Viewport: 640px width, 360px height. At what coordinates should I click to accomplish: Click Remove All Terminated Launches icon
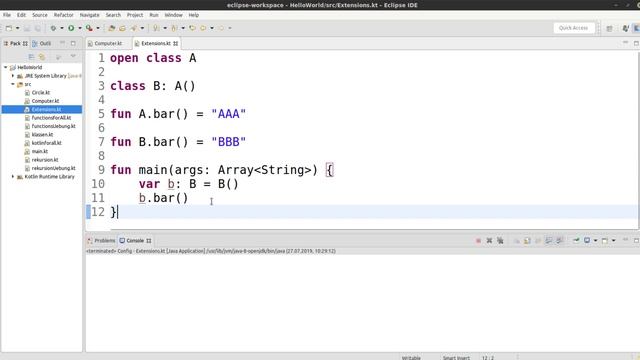[x=500, y=241]
